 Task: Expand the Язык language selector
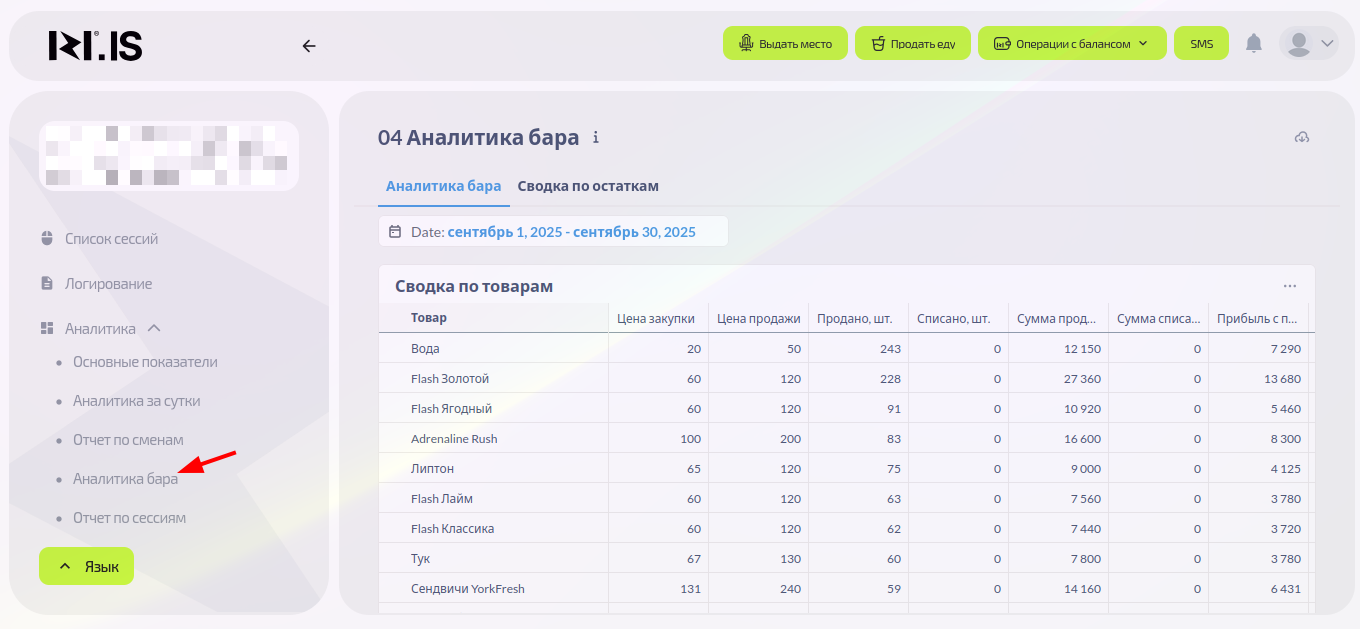pos(86,567)
